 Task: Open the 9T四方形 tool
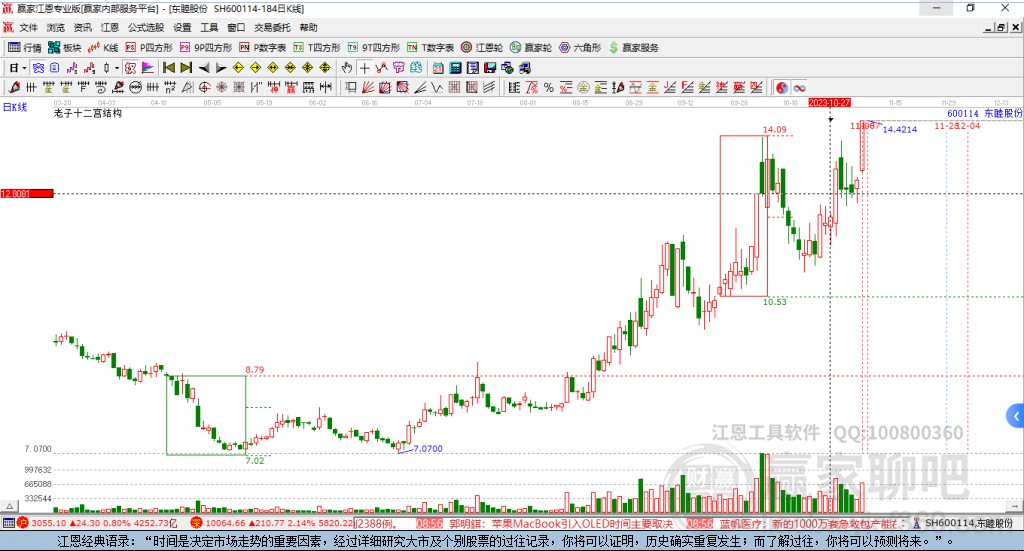coord(374,48)
